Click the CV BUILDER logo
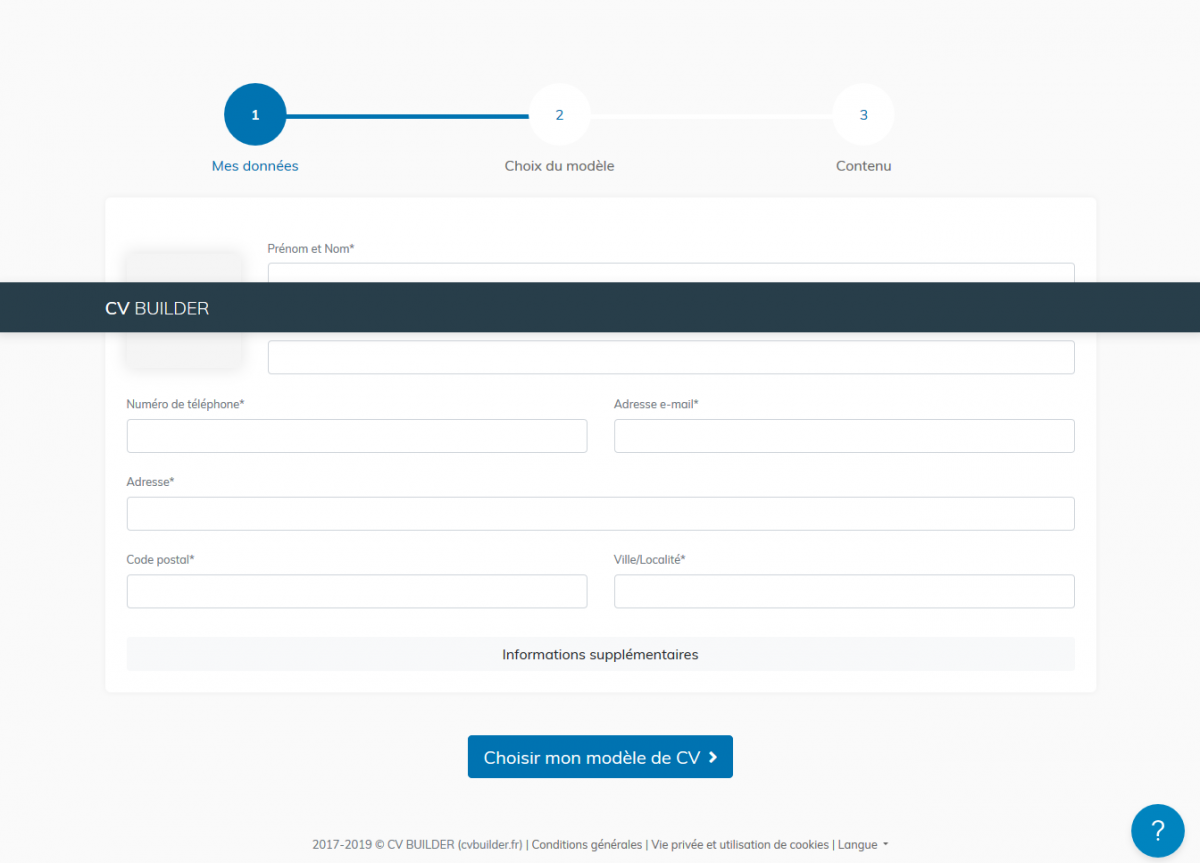The height and width of the screenshot is (863, 1200). tap(157, 308)
